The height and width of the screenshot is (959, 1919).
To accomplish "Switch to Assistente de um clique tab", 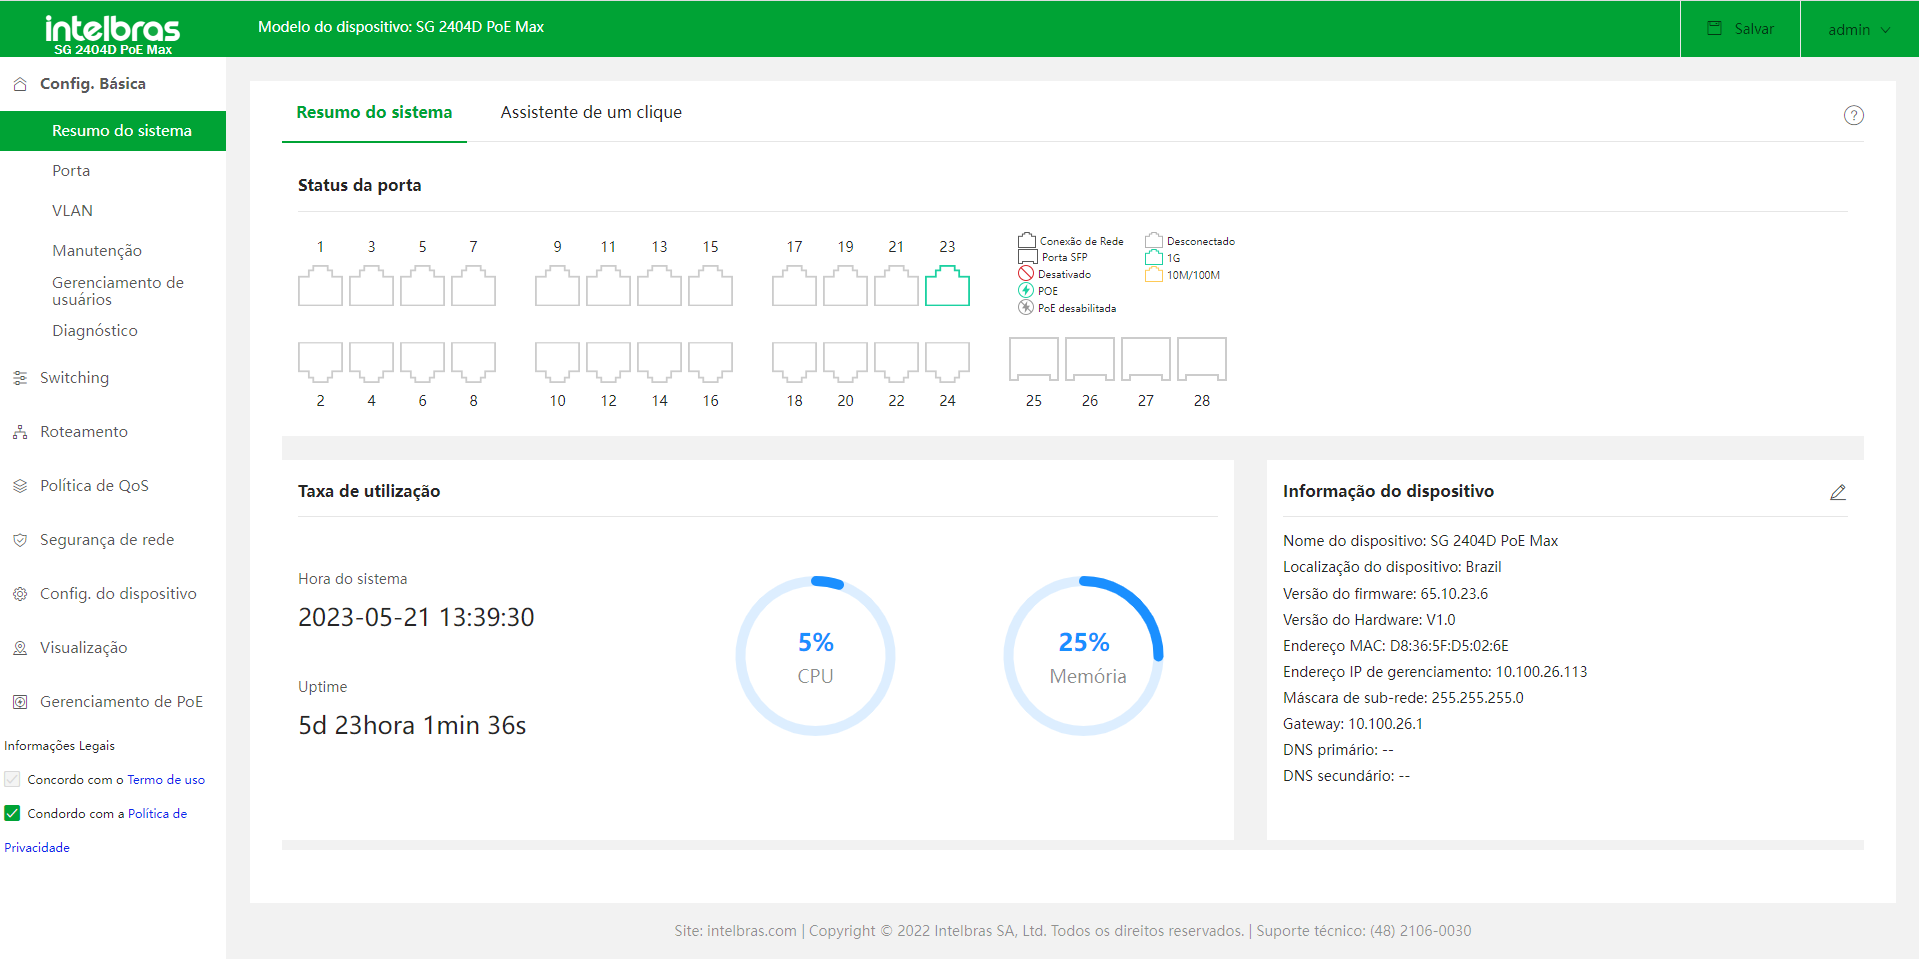I will [x=590, y=112].
